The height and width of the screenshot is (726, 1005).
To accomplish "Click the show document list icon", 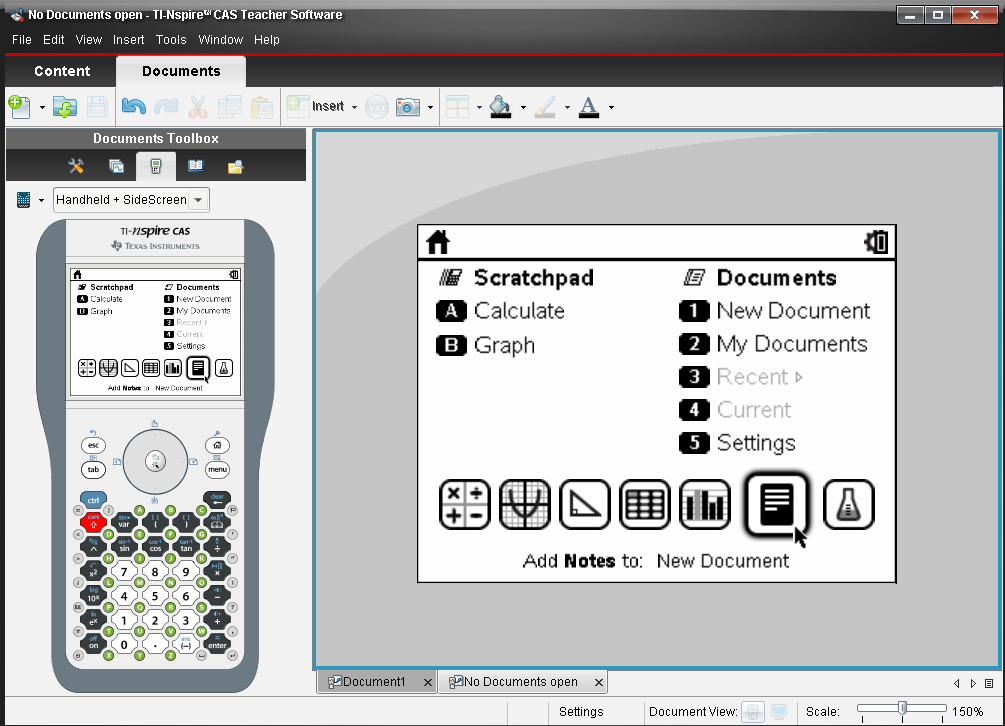I will [989, 684].
